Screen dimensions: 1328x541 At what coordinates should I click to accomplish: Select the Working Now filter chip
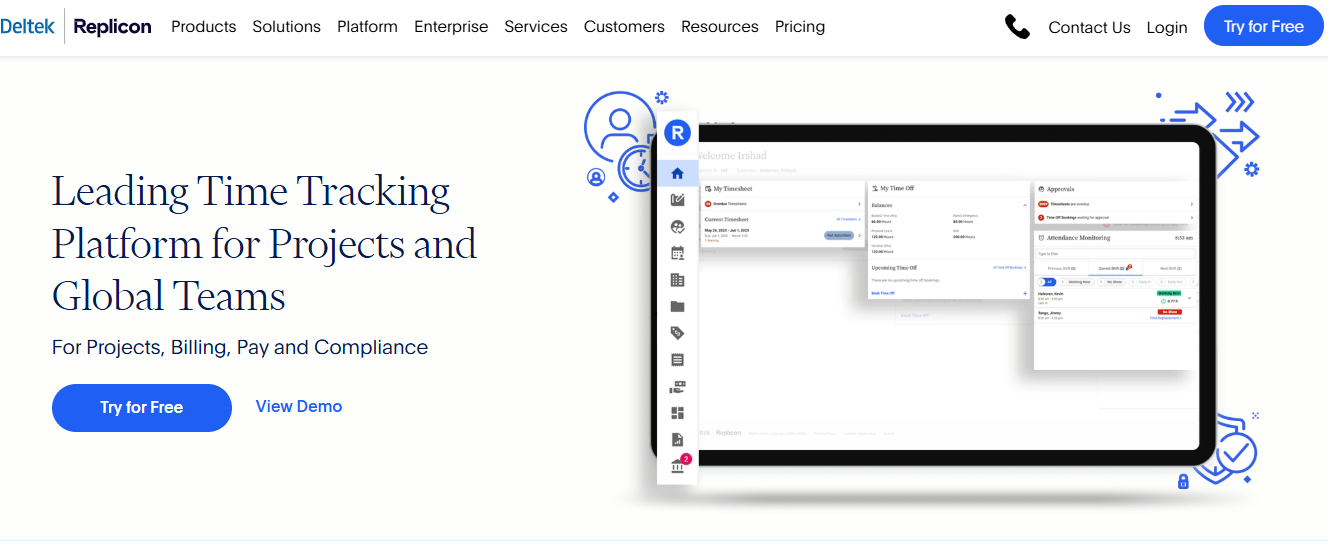(x=1076, y=282)
